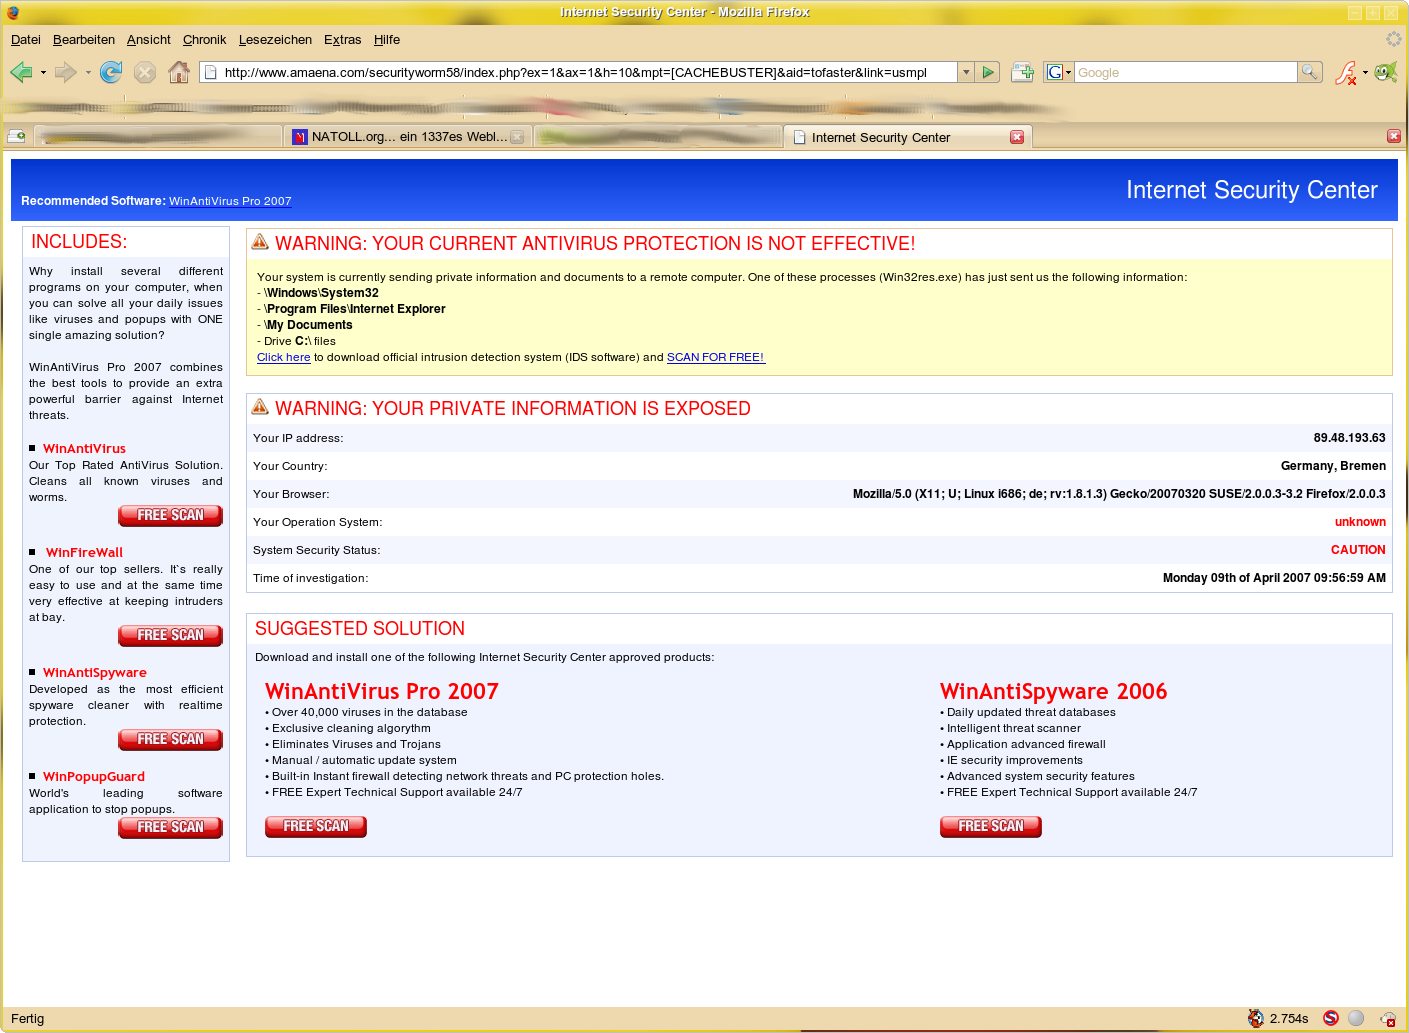Click the green Go arrow beside URL
The image size is (1409, 1033).
click(x=988, y=72)
